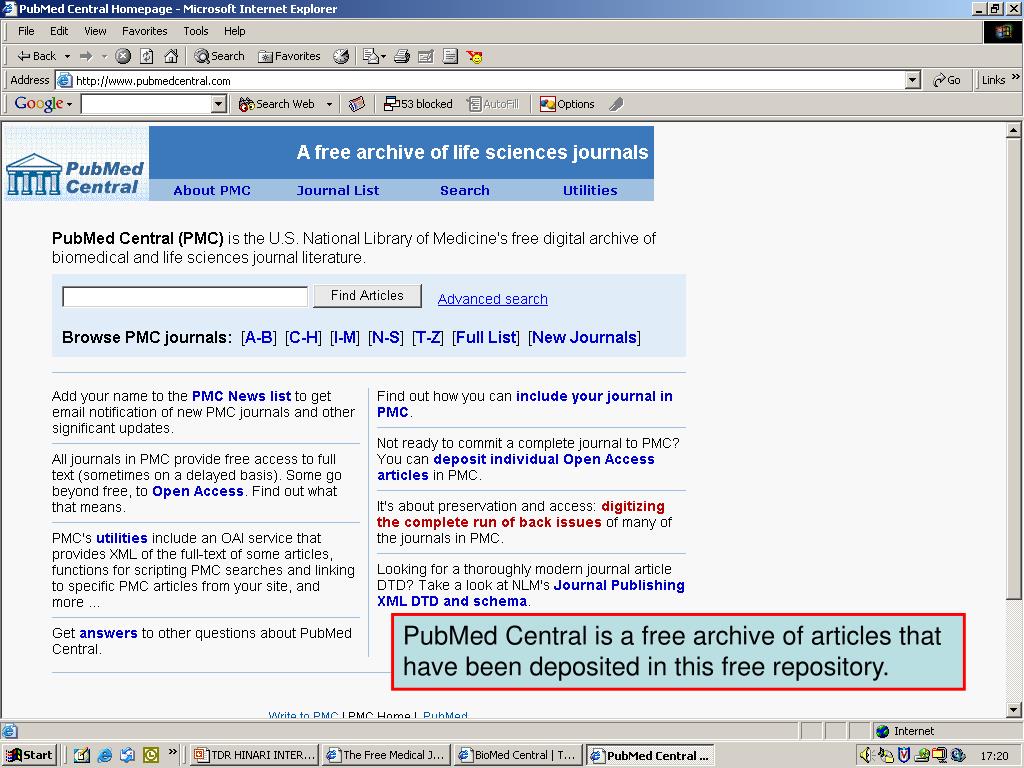The image size is (1024, 768).
Task: Switch to The Free Medical J taskbar window
Action: click(385, 755)
